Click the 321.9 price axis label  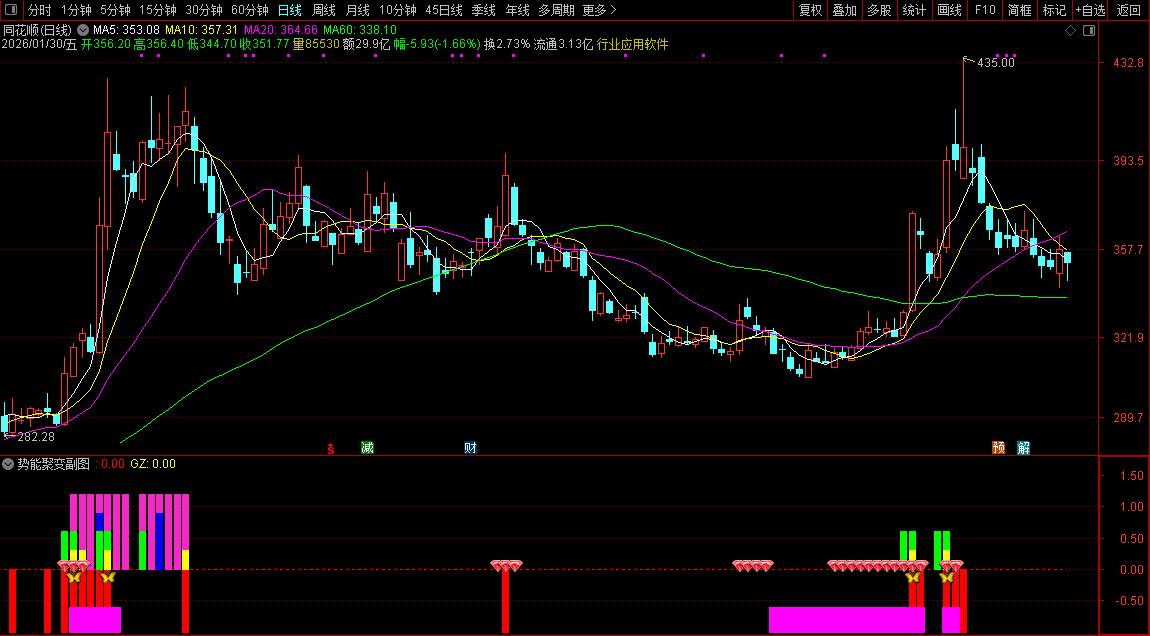pos(1128,338)
